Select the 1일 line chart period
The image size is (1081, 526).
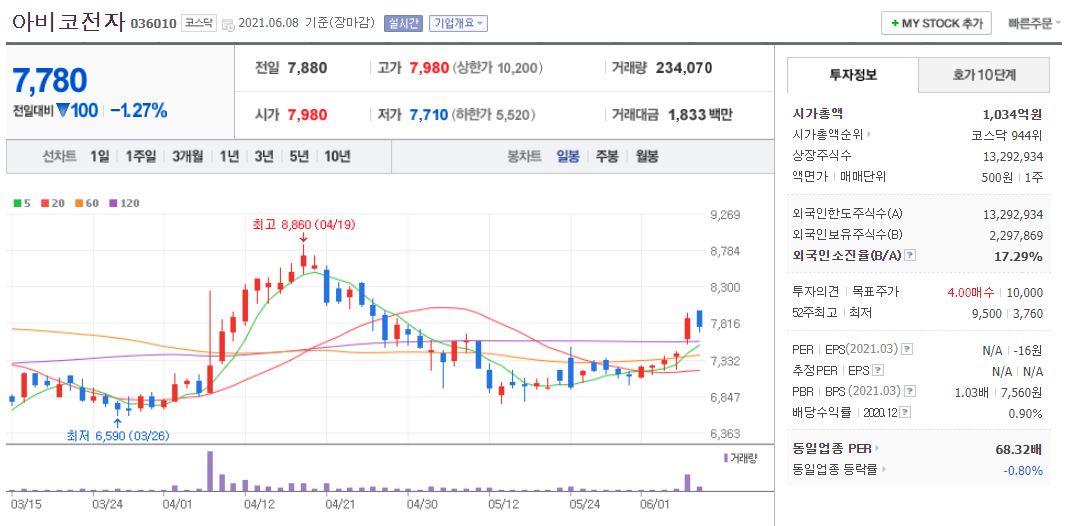99,156
